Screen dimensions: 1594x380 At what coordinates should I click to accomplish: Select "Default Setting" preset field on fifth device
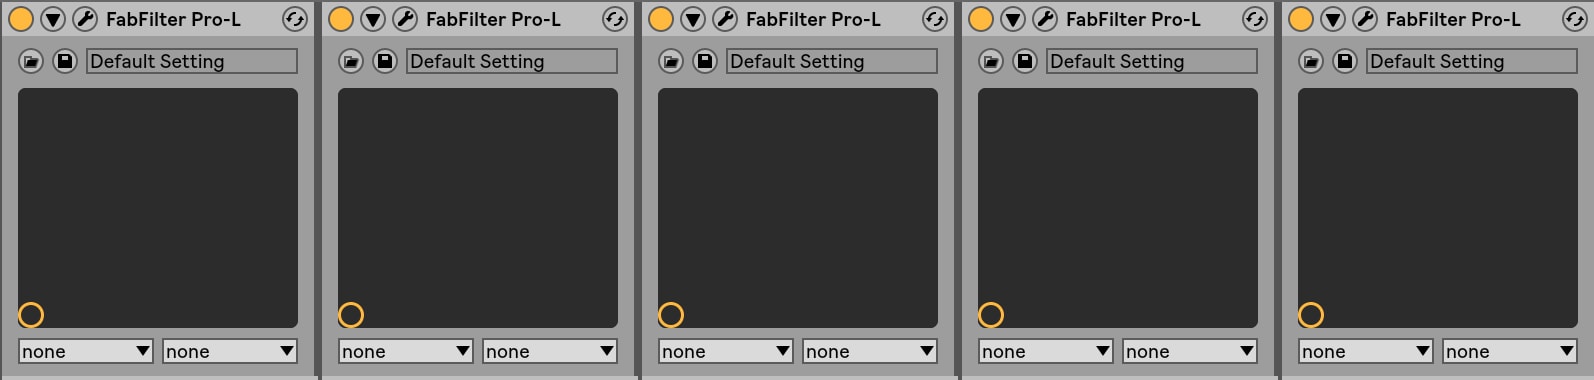click(x=1472, y=61)
